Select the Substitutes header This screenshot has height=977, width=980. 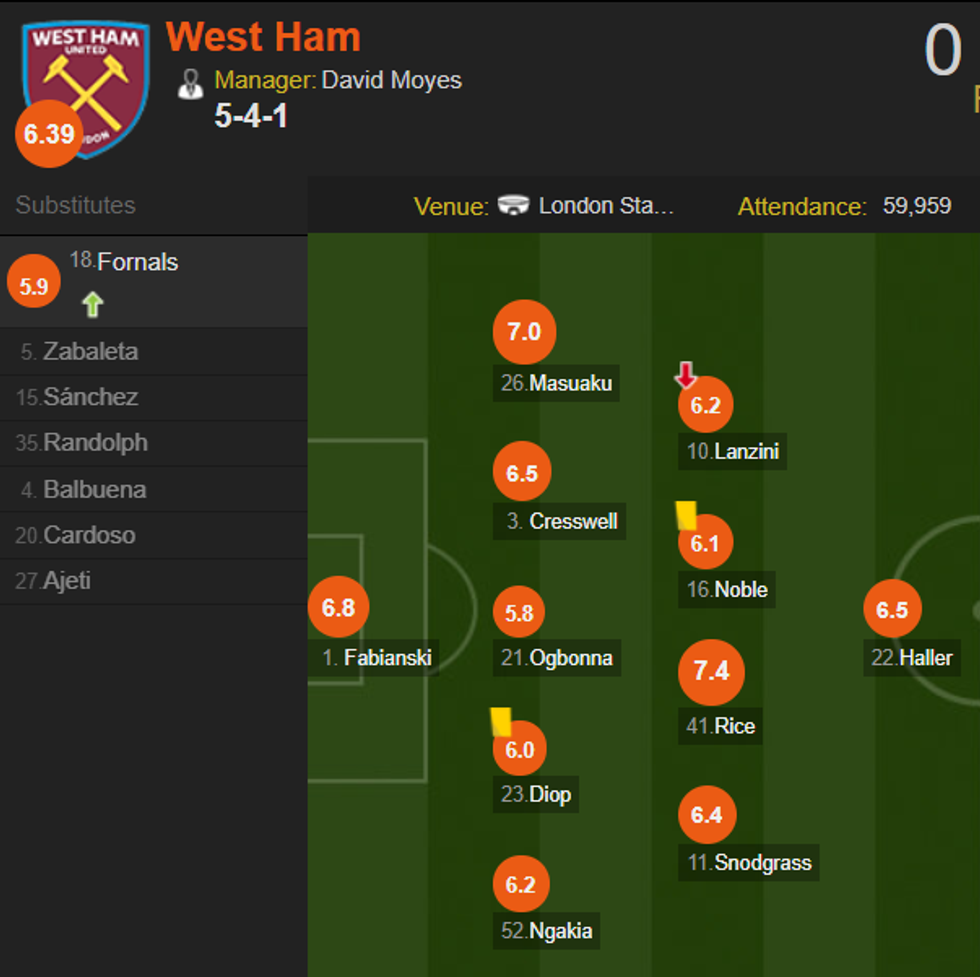pyautogui.click(x=75, y=205)
